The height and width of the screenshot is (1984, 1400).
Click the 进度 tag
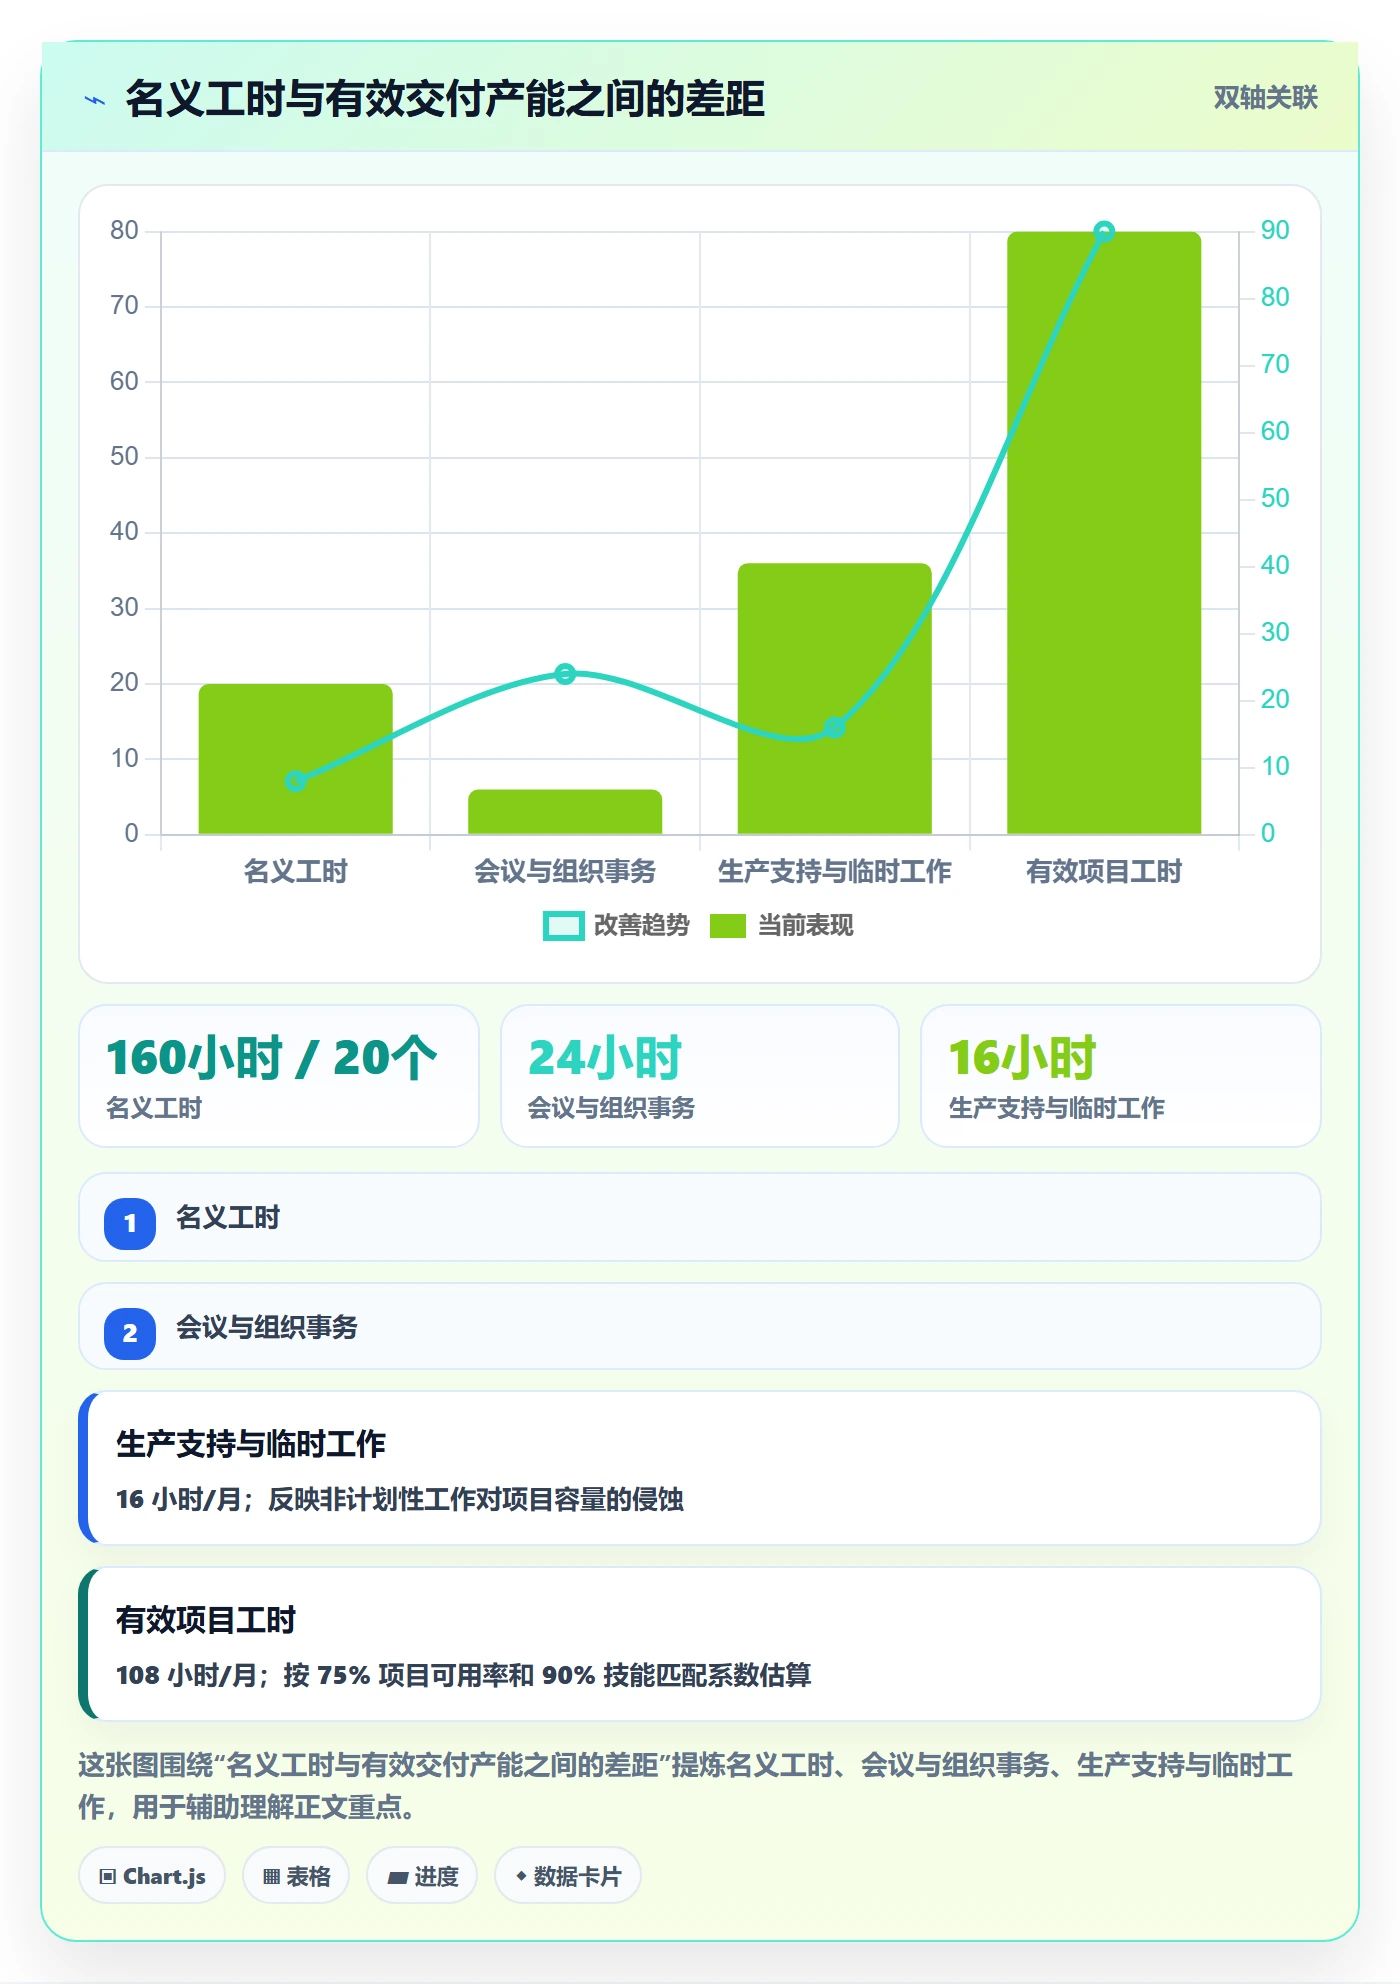pyautogui.click(x=422, y=1876)
